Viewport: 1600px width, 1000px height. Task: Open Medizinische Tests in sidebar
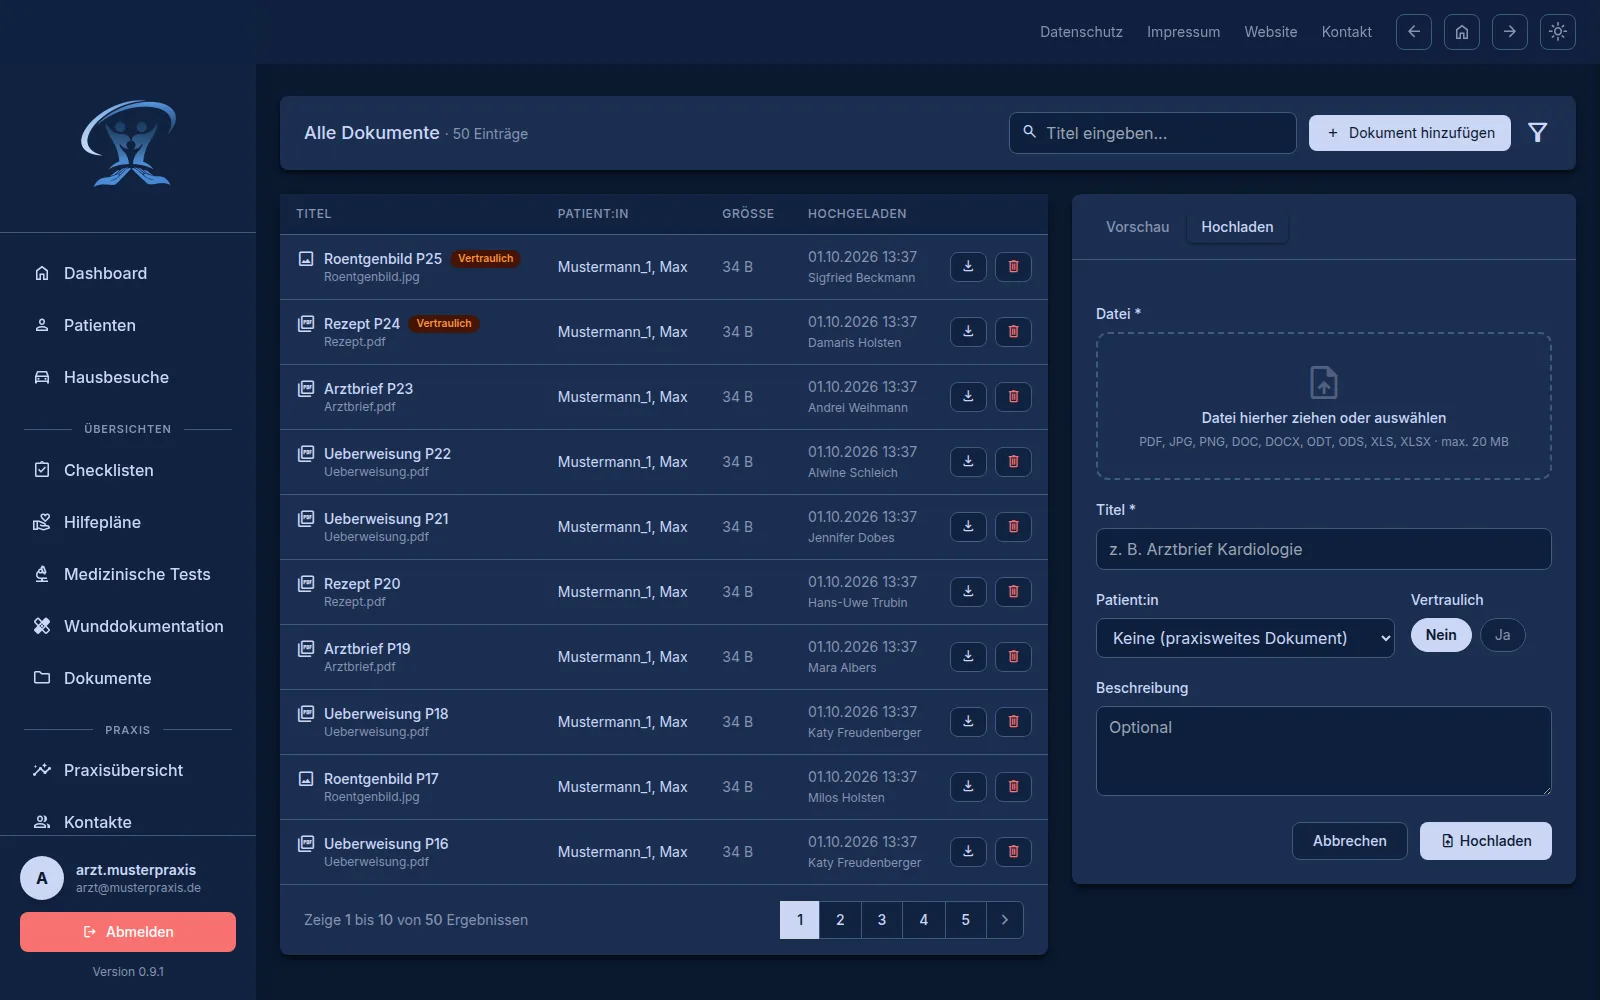pyautogui.click(x=128, y=574)
